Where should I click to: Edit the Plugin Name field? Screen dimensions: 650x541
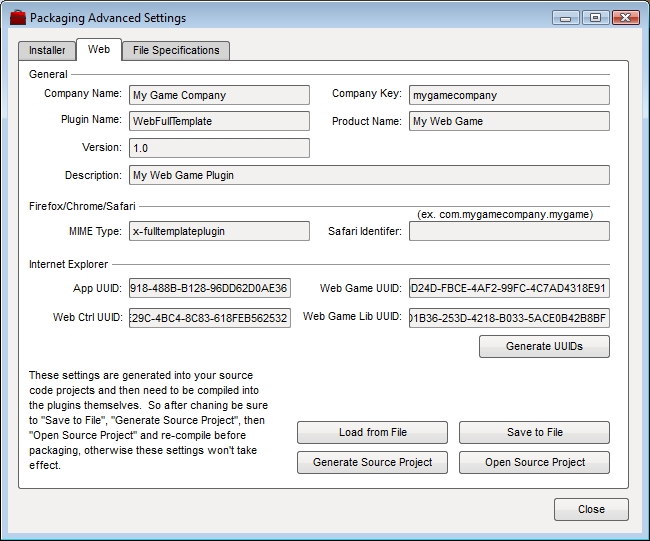click(219, 121)
